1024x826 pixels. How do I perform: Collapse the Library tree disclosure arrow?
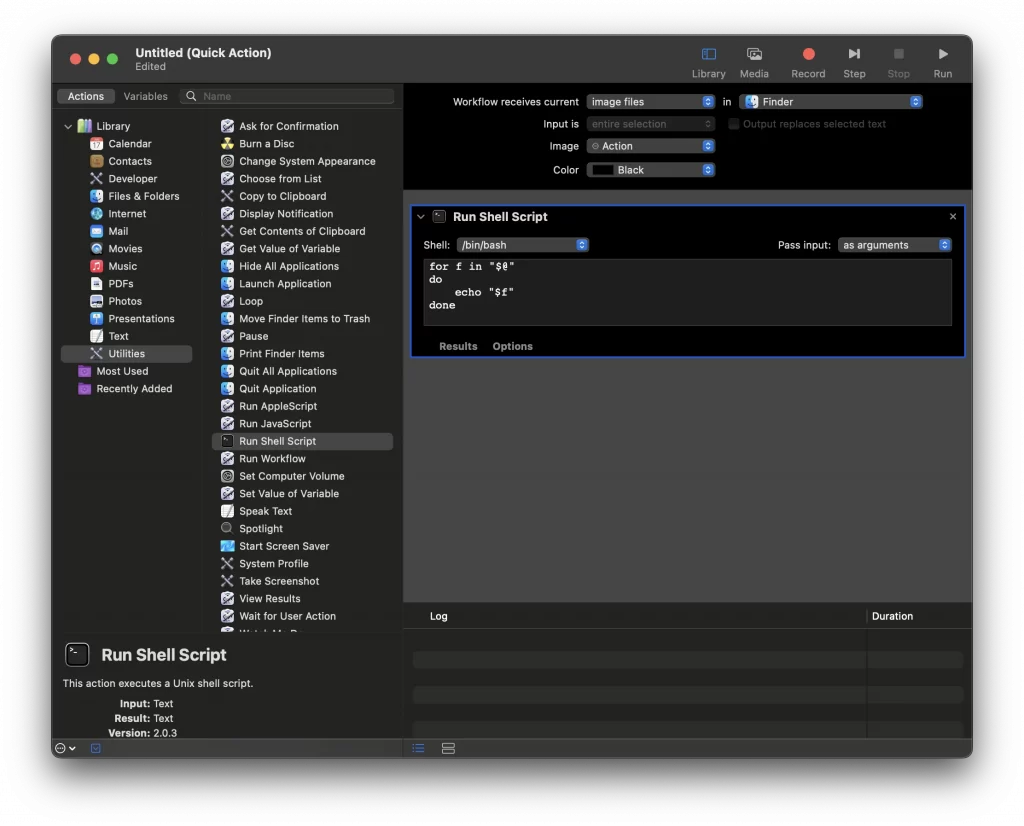point(68,127)
